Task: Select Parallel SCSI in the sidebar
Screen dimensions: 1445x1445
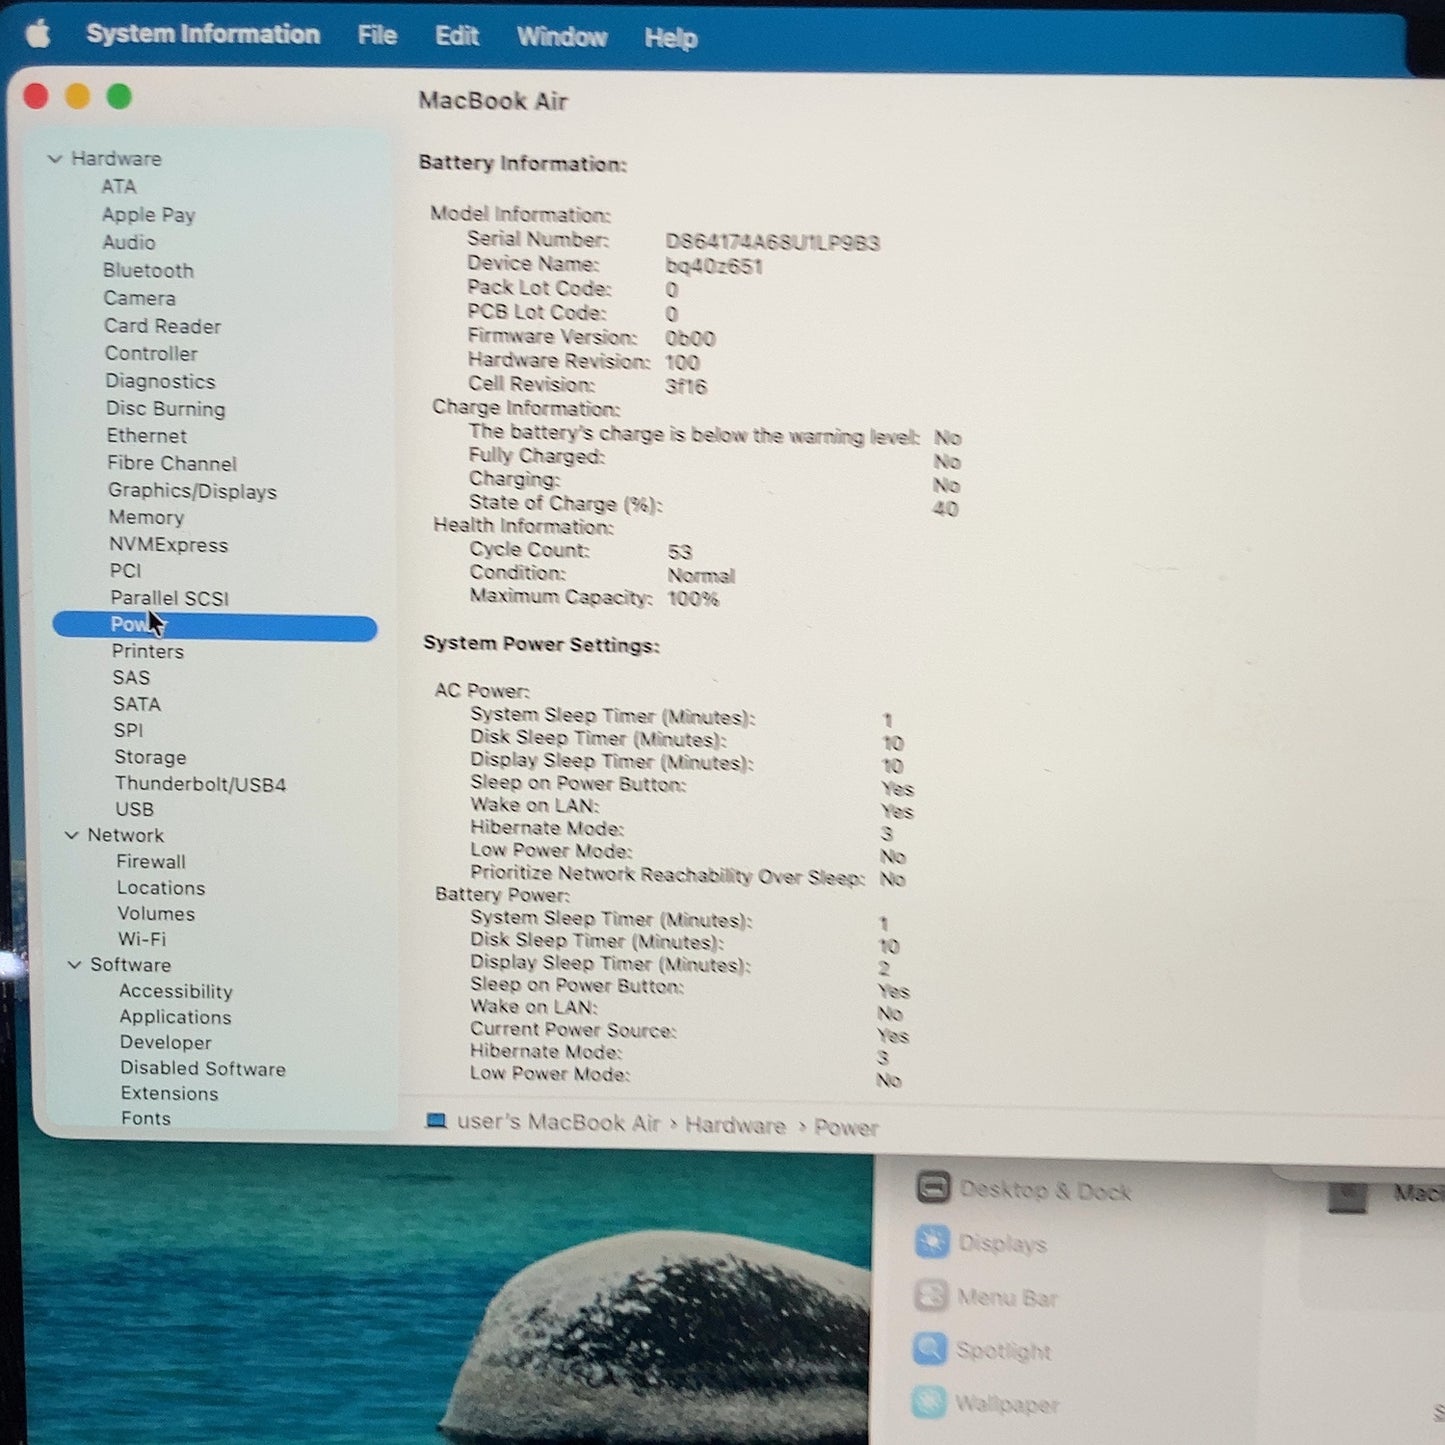Action: 170,598
